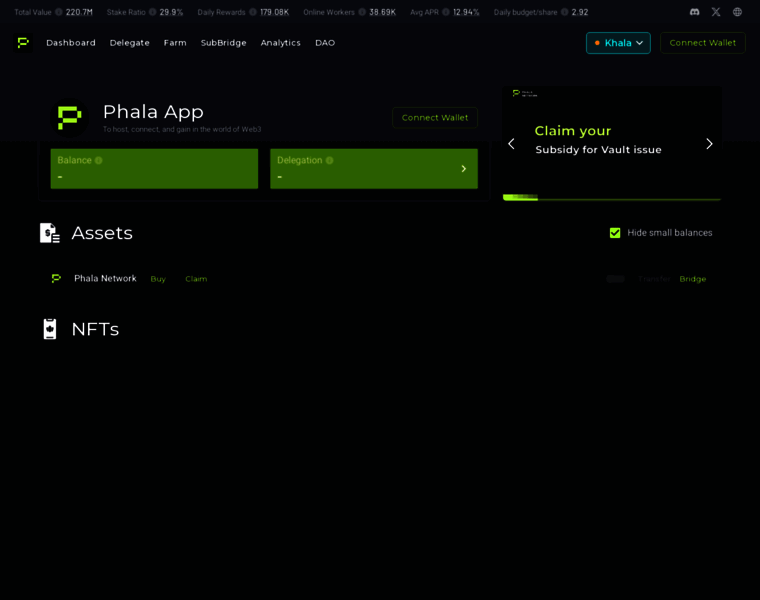The height and width of the screenshot is (600, 760).
Task: Click the info icon next to Total Value
Action: point(59,12)
